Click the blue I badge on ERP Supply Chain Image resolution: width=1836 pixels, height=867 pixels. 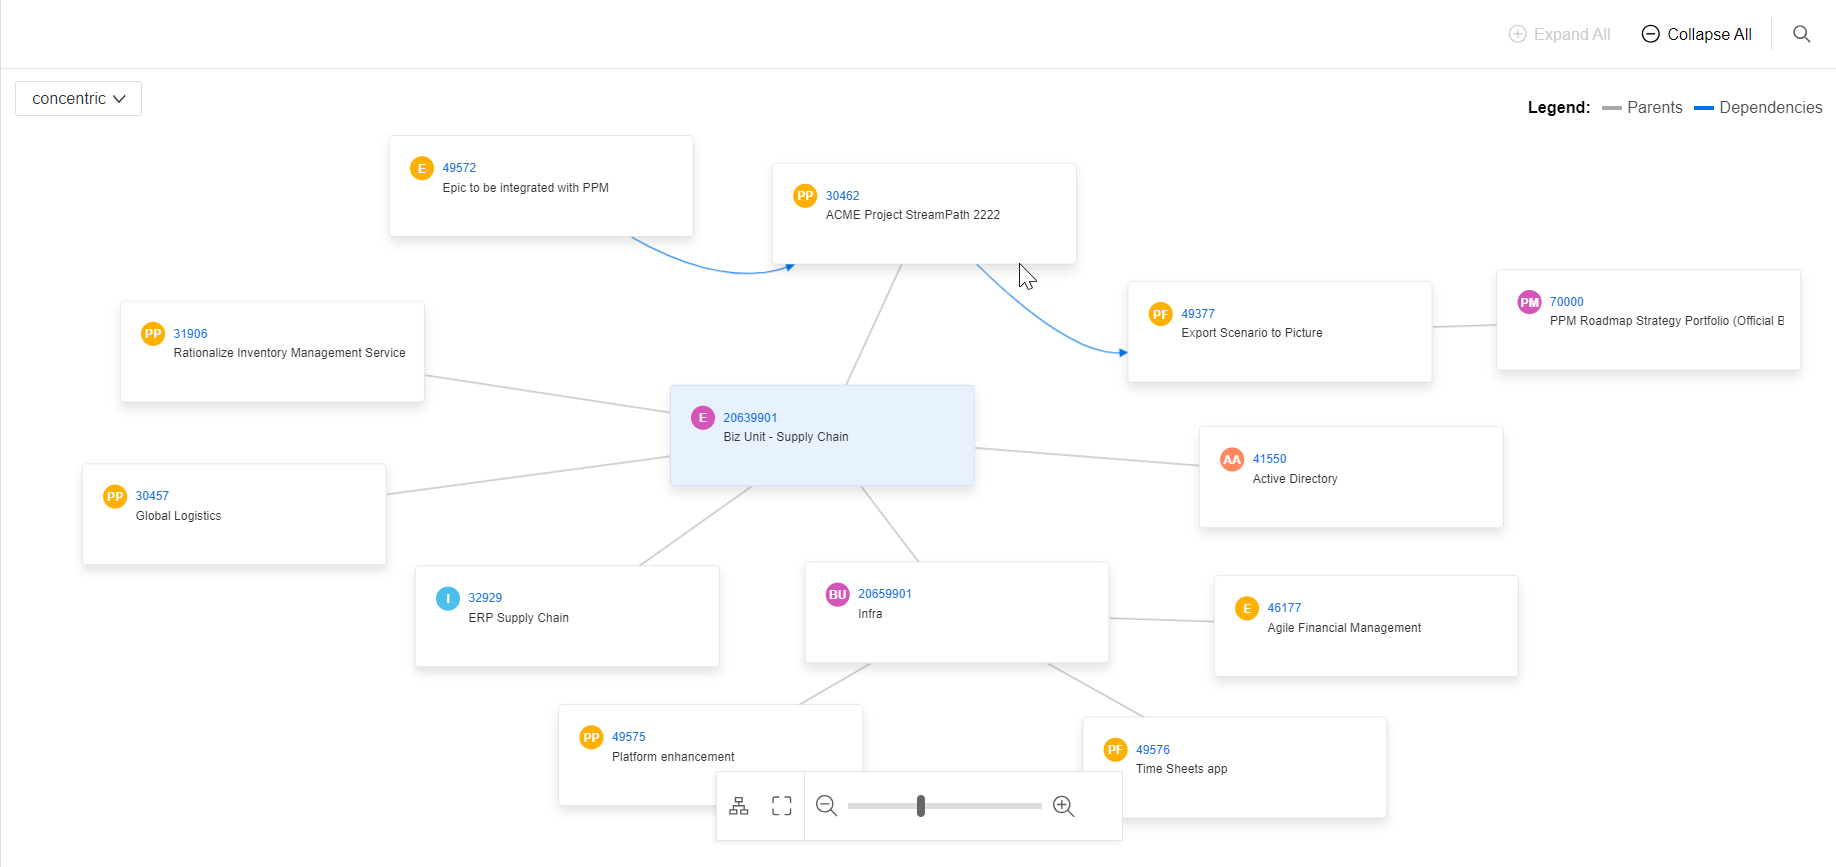(x=448, y=598)
